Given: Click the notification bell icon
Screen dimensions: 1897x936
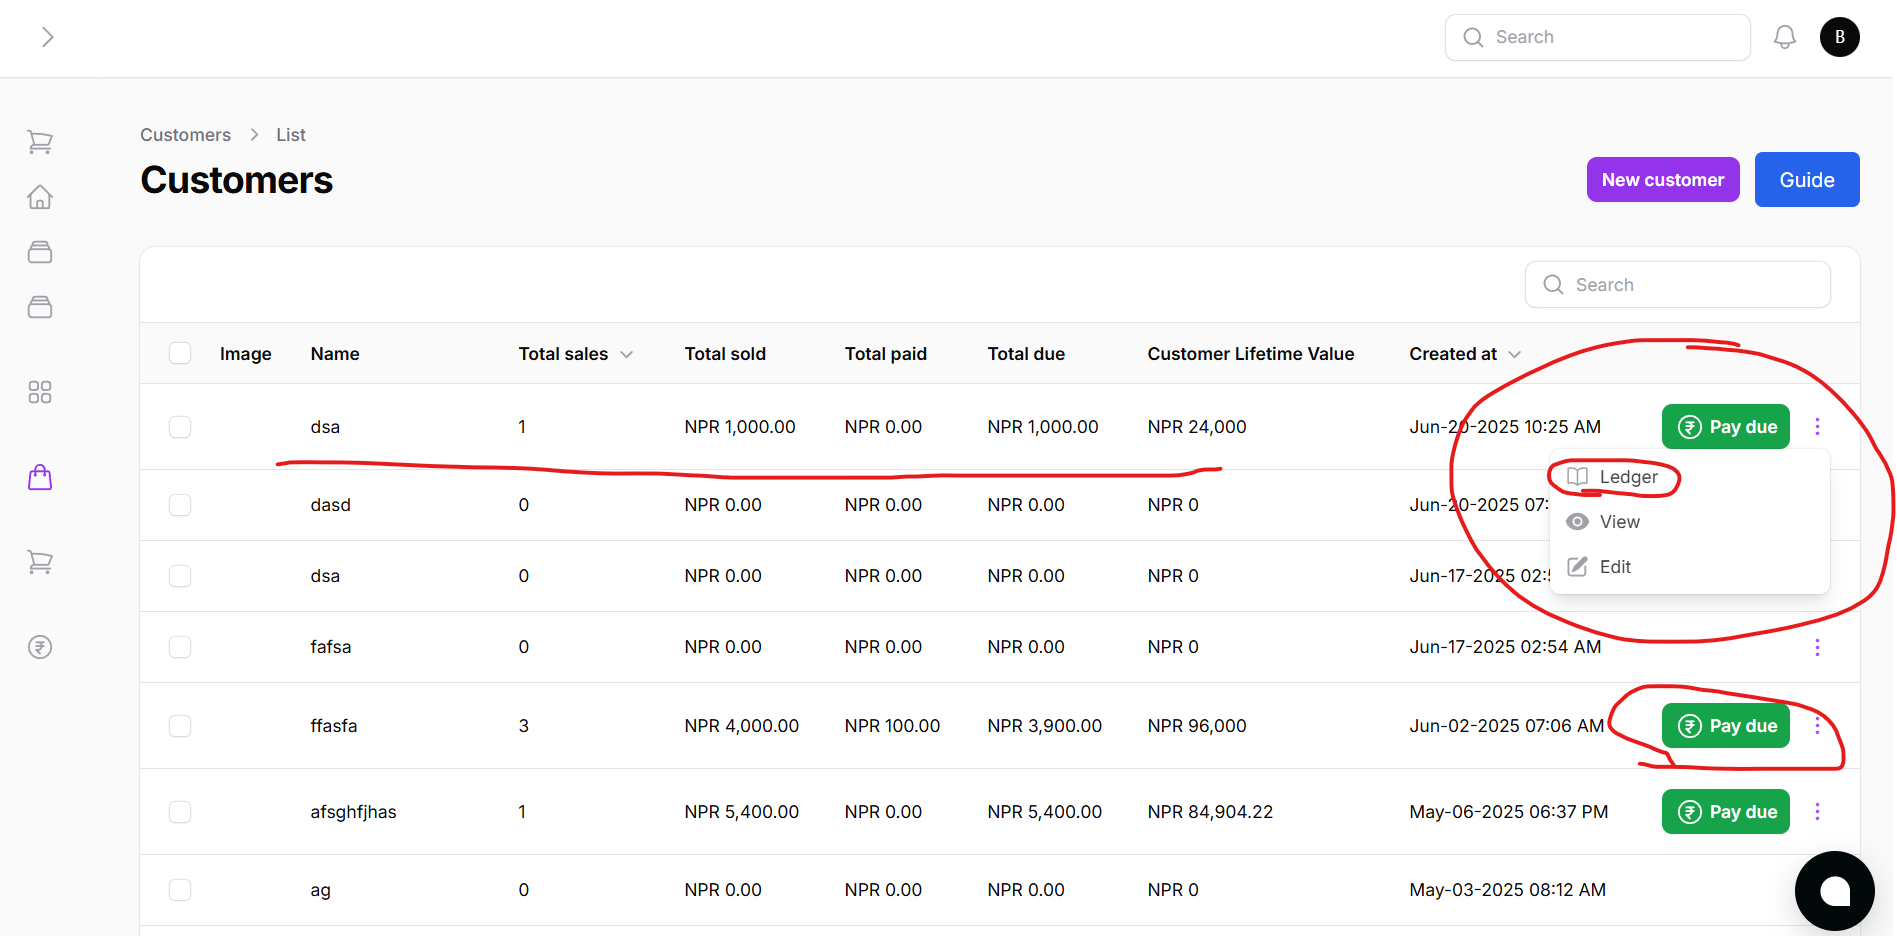Looking at the screenshot, I should click(1784, 37).
